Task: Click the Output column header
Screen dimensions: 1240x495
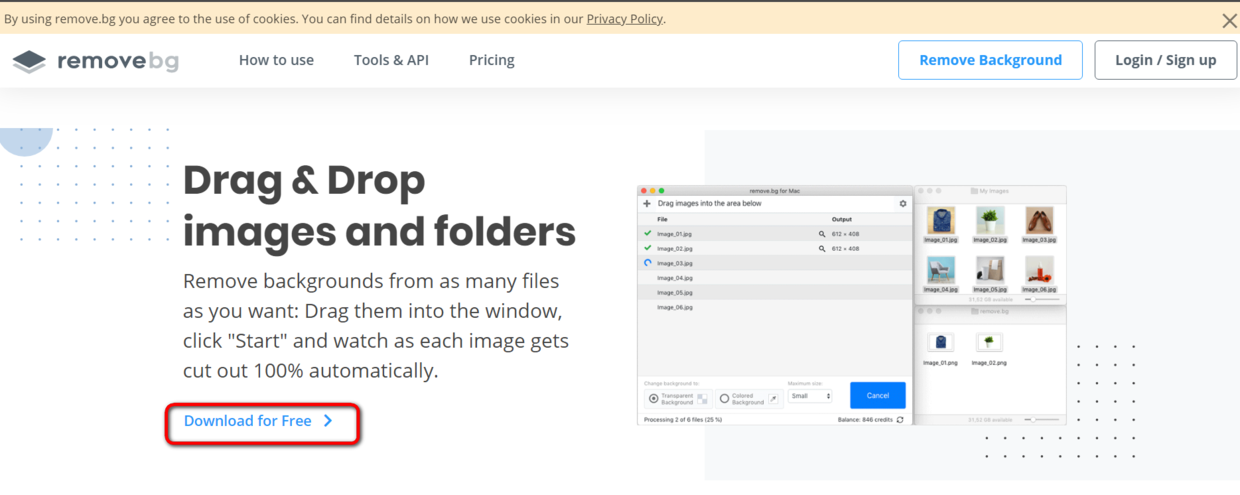Action: point(842,219)
